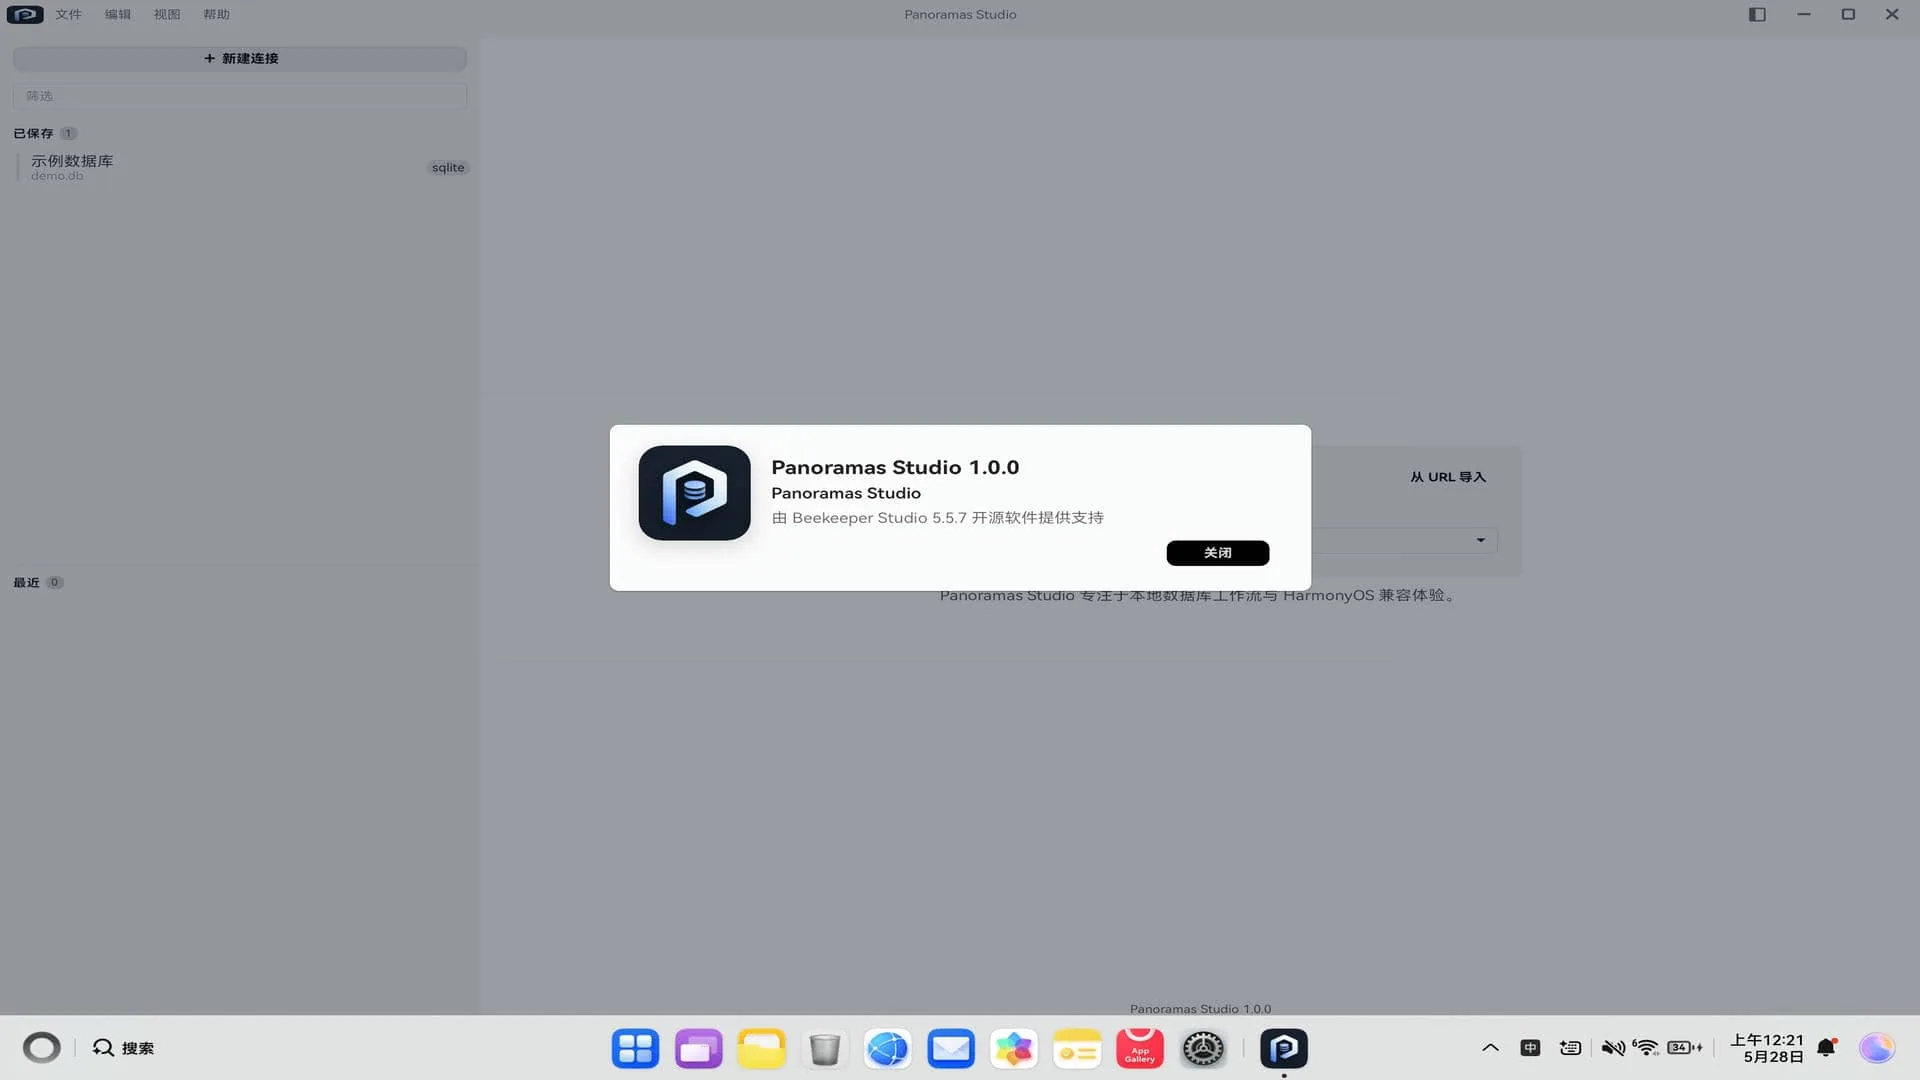Screen dimensions: 1920x1080
Task: Open the launcher grid icon in dock
Action: pos(635,1048)
